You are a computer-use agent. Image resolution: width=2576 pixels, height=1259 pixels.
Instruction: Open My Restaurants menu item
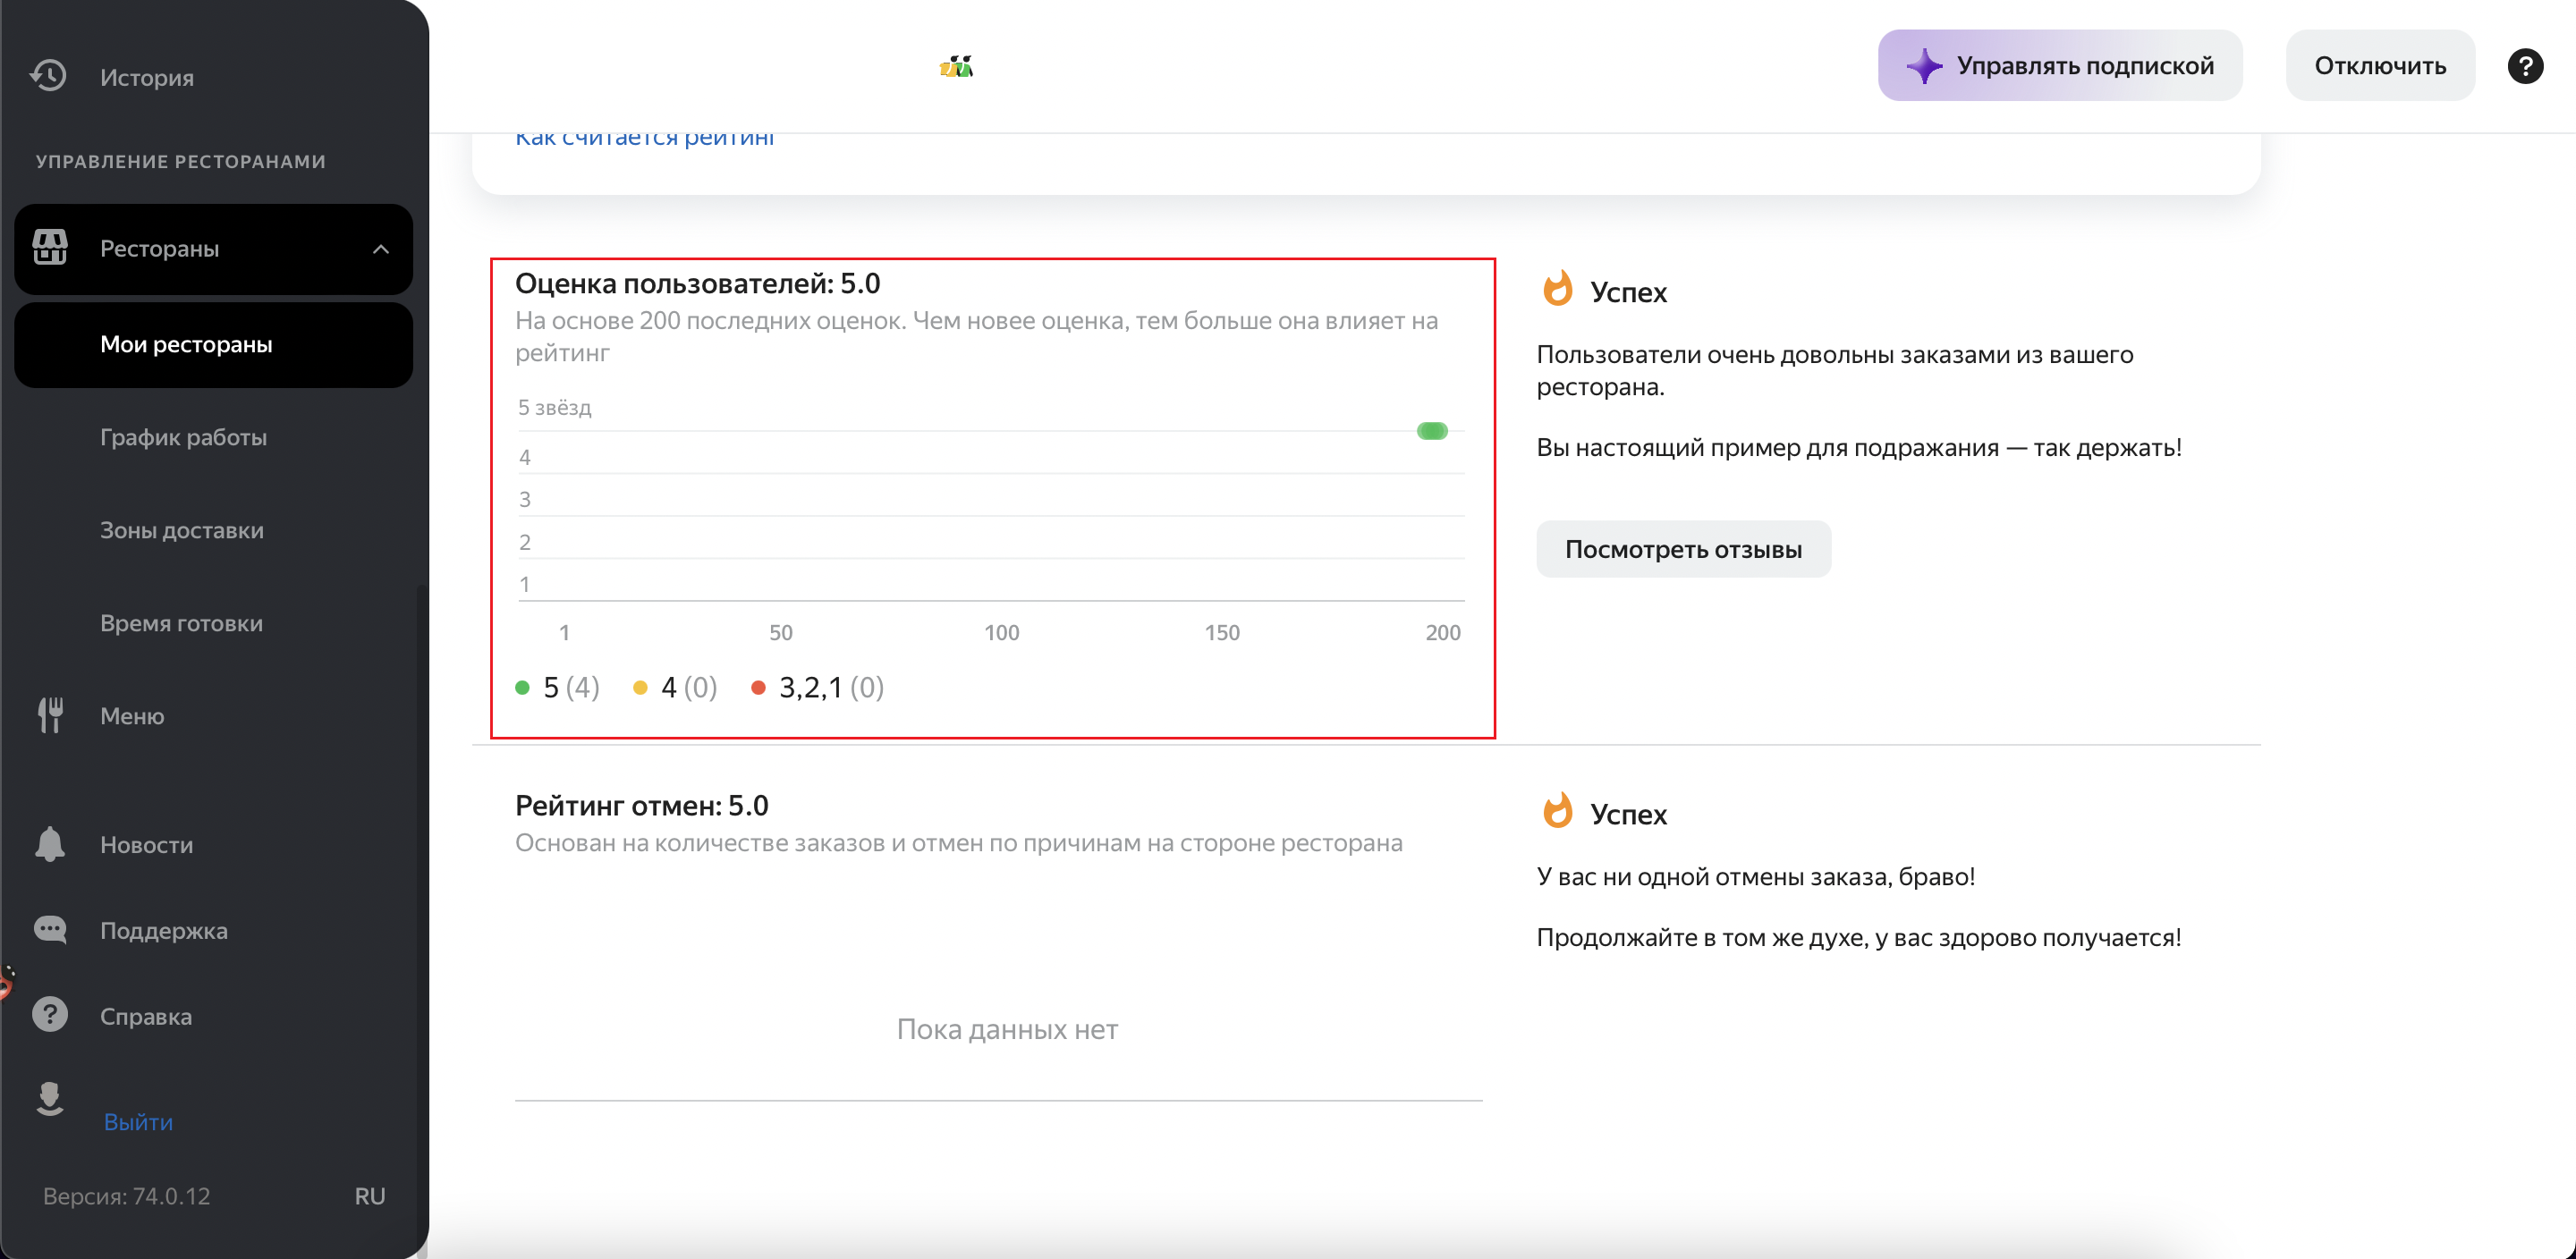(x=186, y=345)
